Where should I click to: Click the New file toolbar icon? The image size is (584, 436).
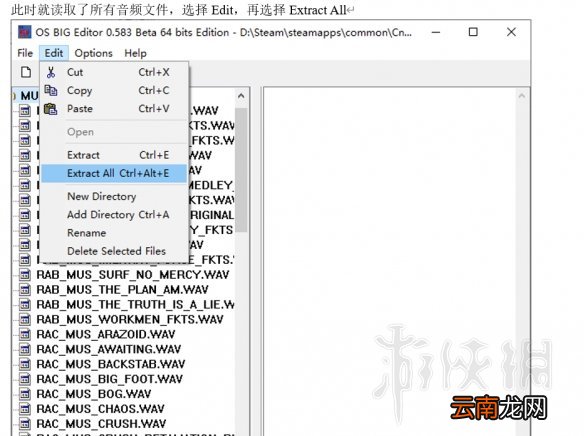[26, 72]
